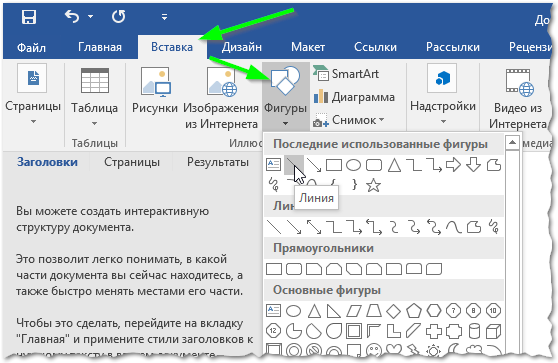Select Rounded Rectangle in Прямоугольники section

(x=294, y=269)
